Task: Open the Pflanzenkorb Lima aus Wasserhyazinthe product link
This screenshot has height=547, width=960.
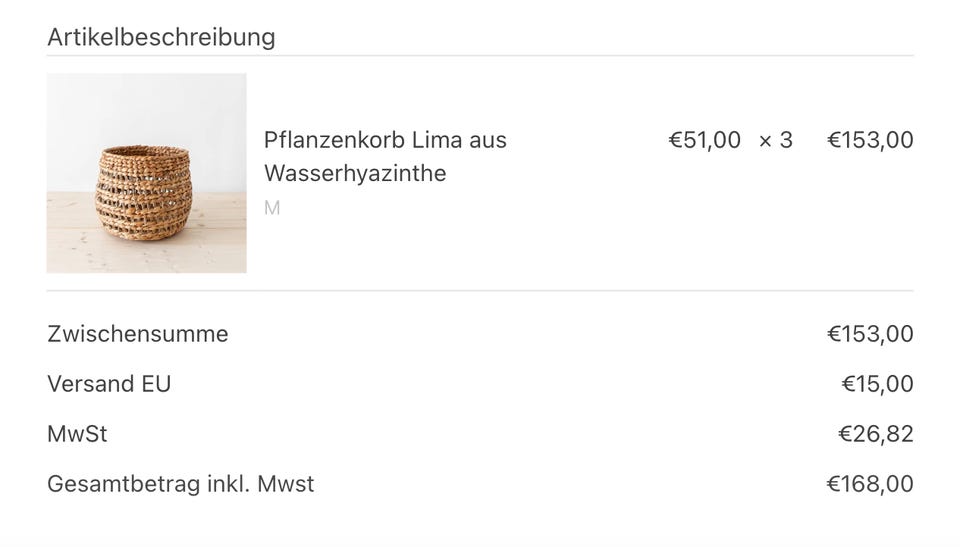Action: pos(385,140)
